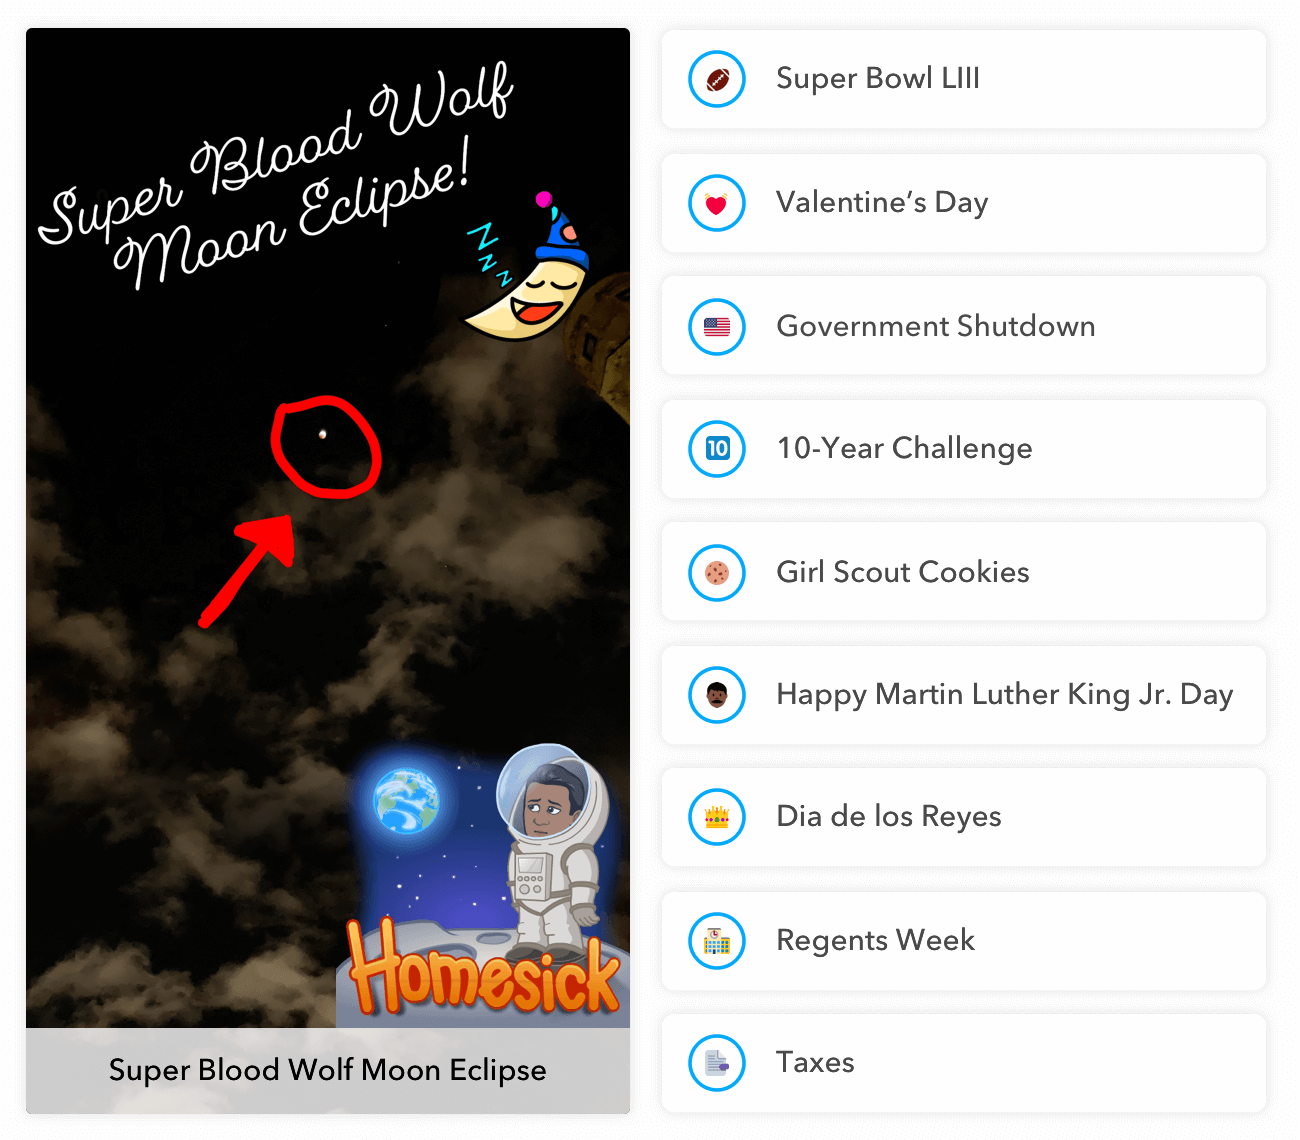Image resolution: width=1300 pixels, height=1140 pixels.
Task: Click the Super Blood Wolf Moon Eclipse caption
Action: (x=328, y=1070)
